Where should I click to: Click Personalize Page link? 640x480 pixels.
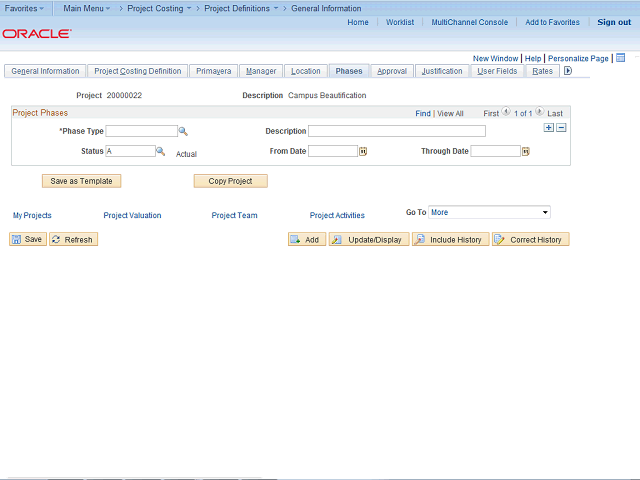pyautogui.click(x=578, y=58)
